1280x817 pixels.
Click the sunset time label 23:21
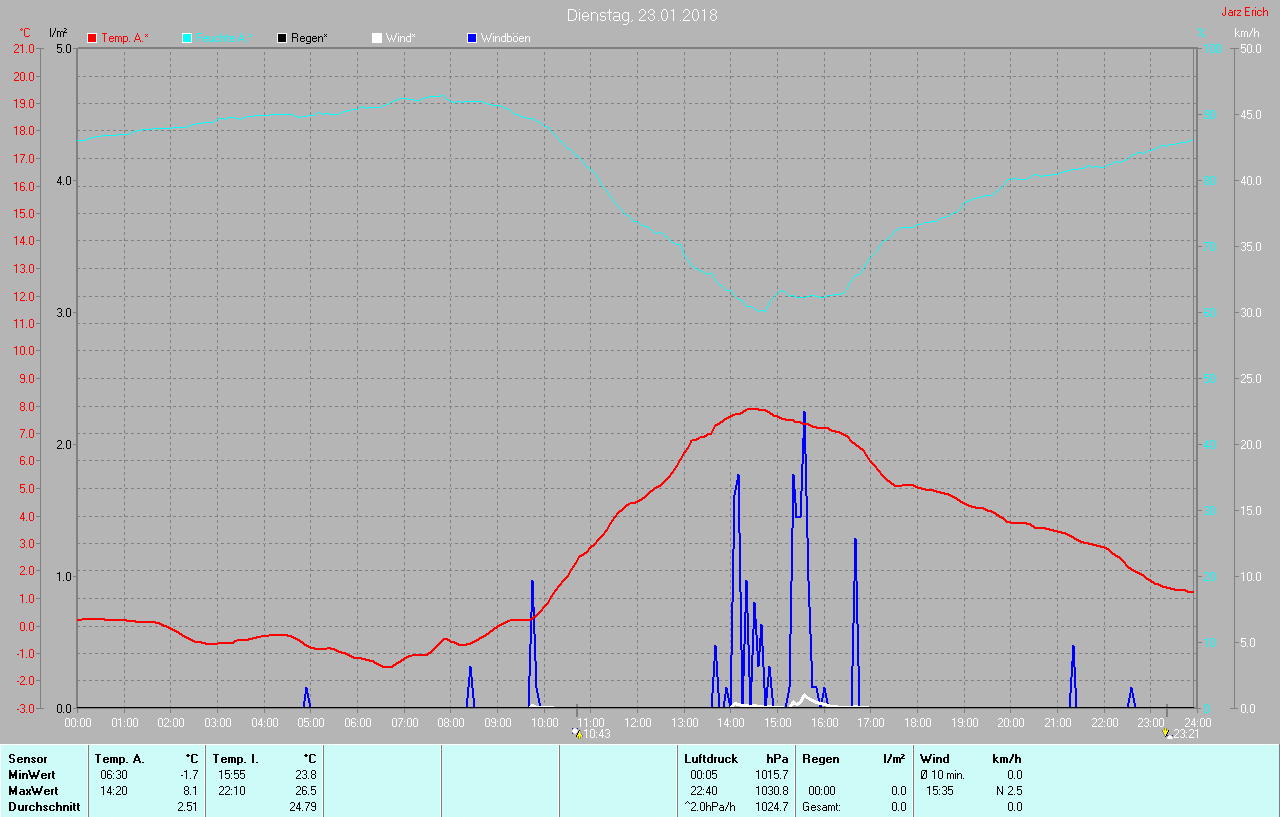pyautogui.click(x=1186, y=734)
